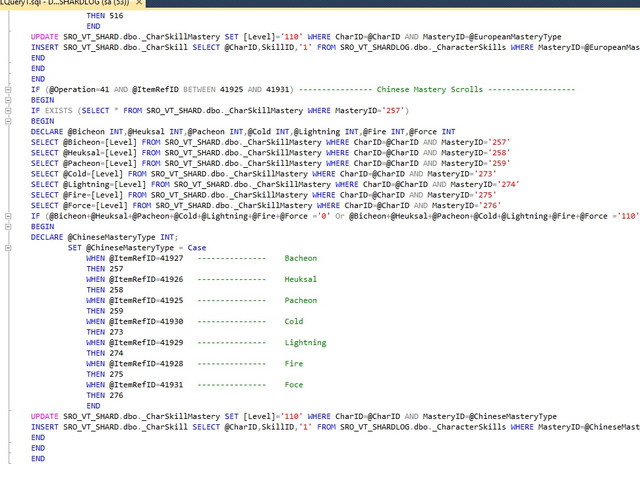Viewport: 640px width, 482px height.
Task: Click the THEN 273 line under Cold
Action: 104,332
